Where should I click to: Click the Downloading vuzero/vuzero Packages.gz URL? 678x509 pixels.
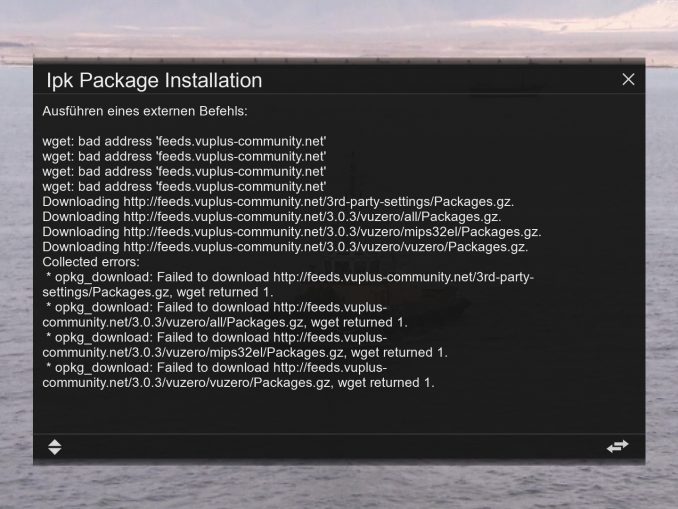(326, 247)
